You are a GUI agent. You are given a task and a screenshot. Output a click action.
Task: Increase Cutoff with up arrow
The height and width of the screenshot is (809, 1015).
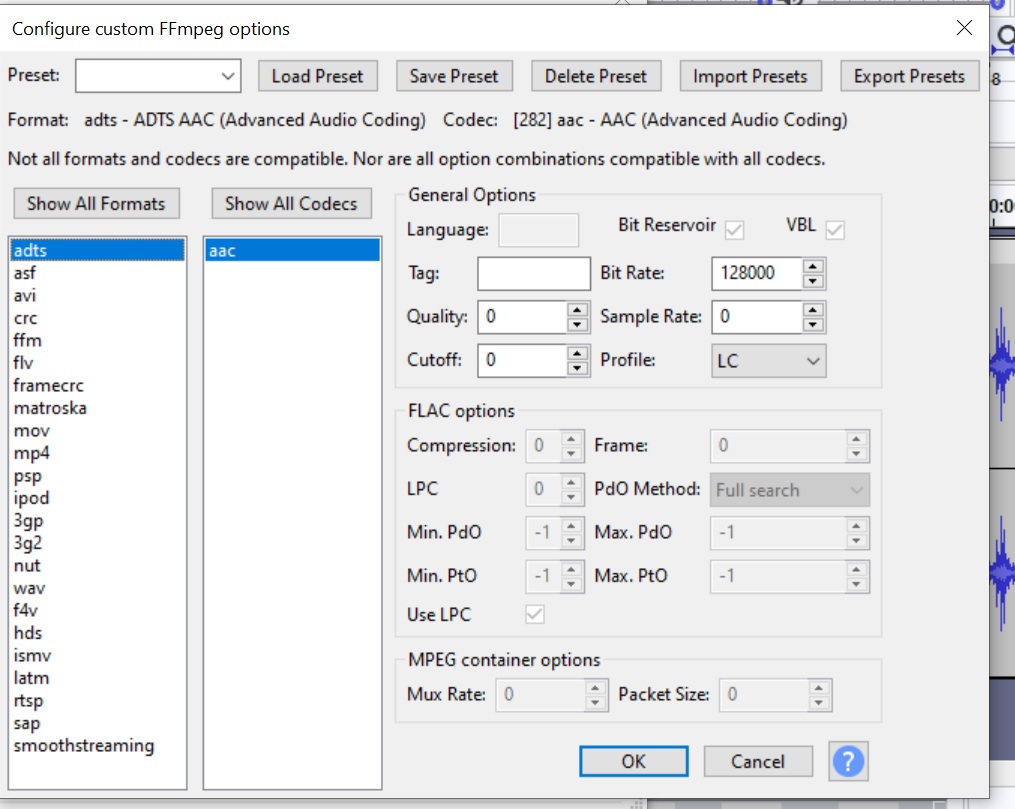[577, 352]
